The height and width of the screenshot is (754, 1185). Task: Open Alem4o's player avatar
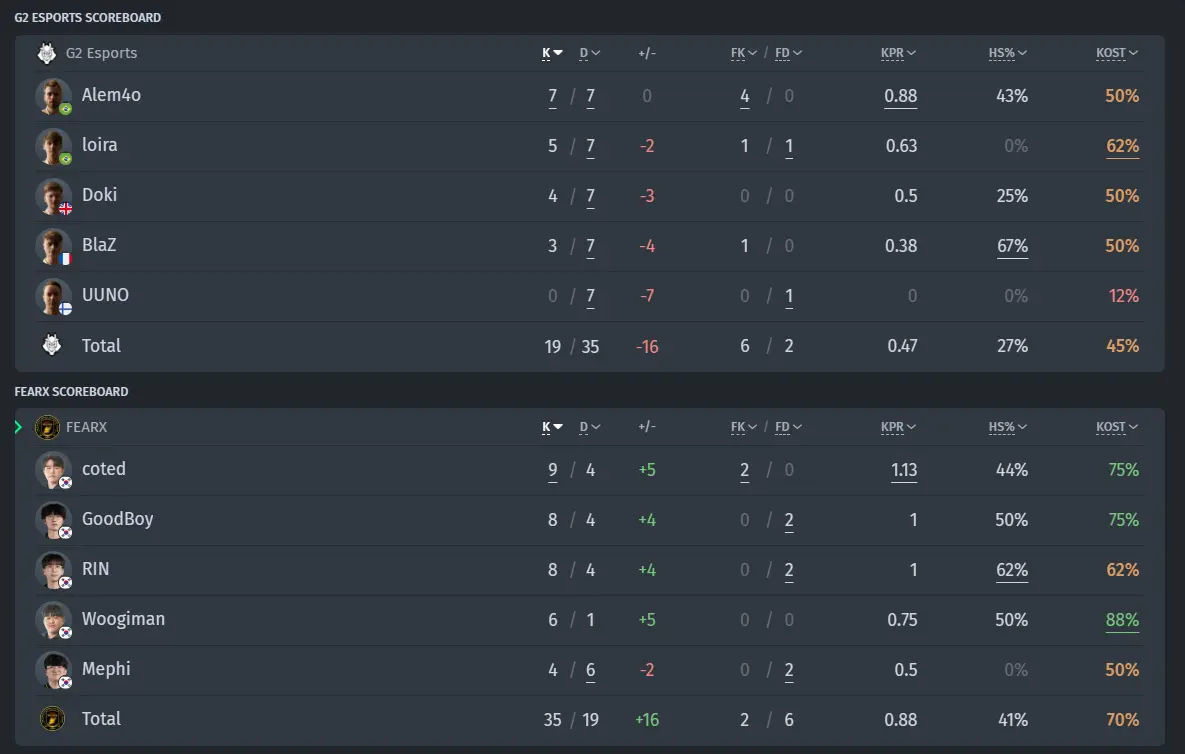54,96
